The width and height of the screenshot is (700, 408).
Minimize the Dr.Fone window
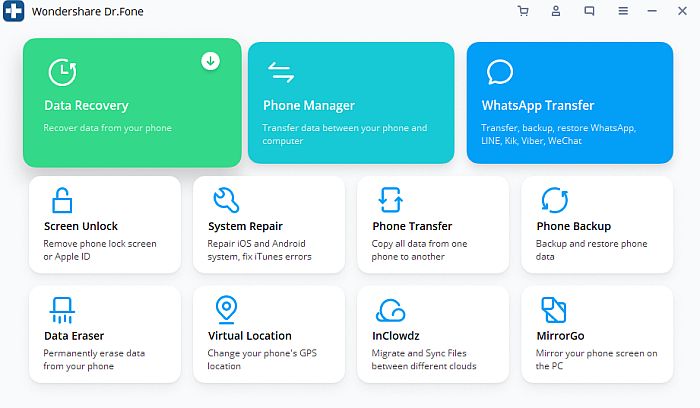[652, 11]
